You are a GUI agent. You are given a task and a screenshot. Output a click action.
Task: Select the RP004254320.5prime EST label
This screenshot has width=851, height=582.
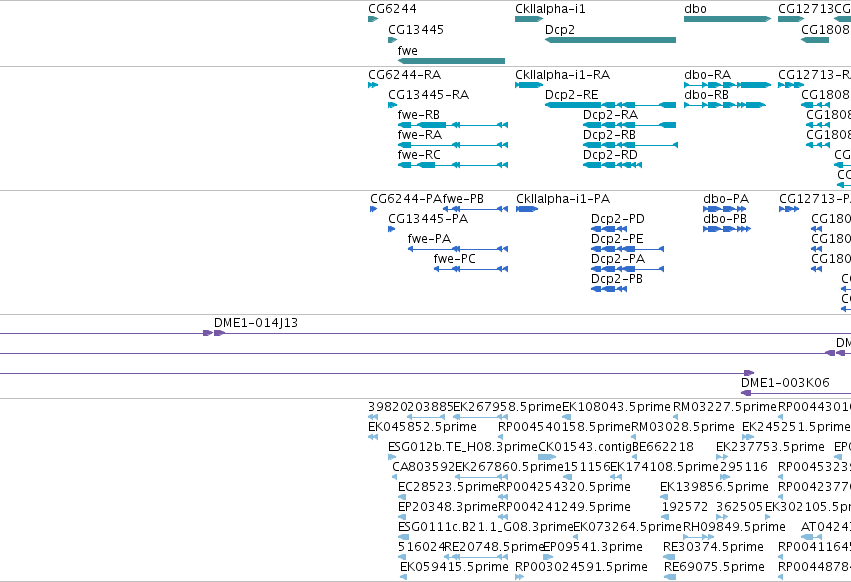564,488
